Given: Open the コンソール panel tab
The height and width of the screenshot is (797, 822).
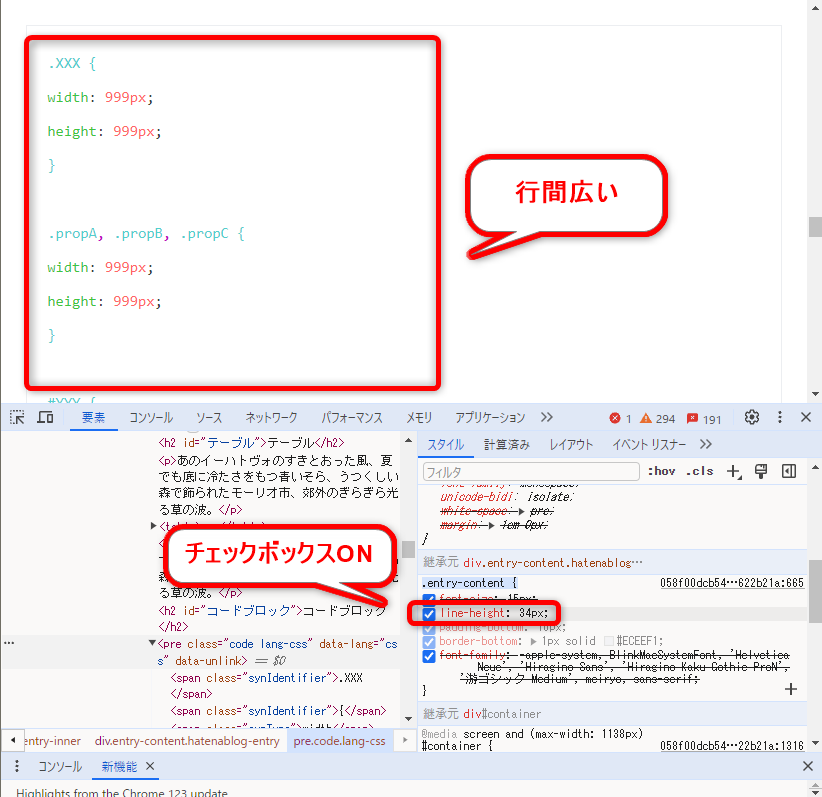Looking at the screenshot, I should click(151, 417).
